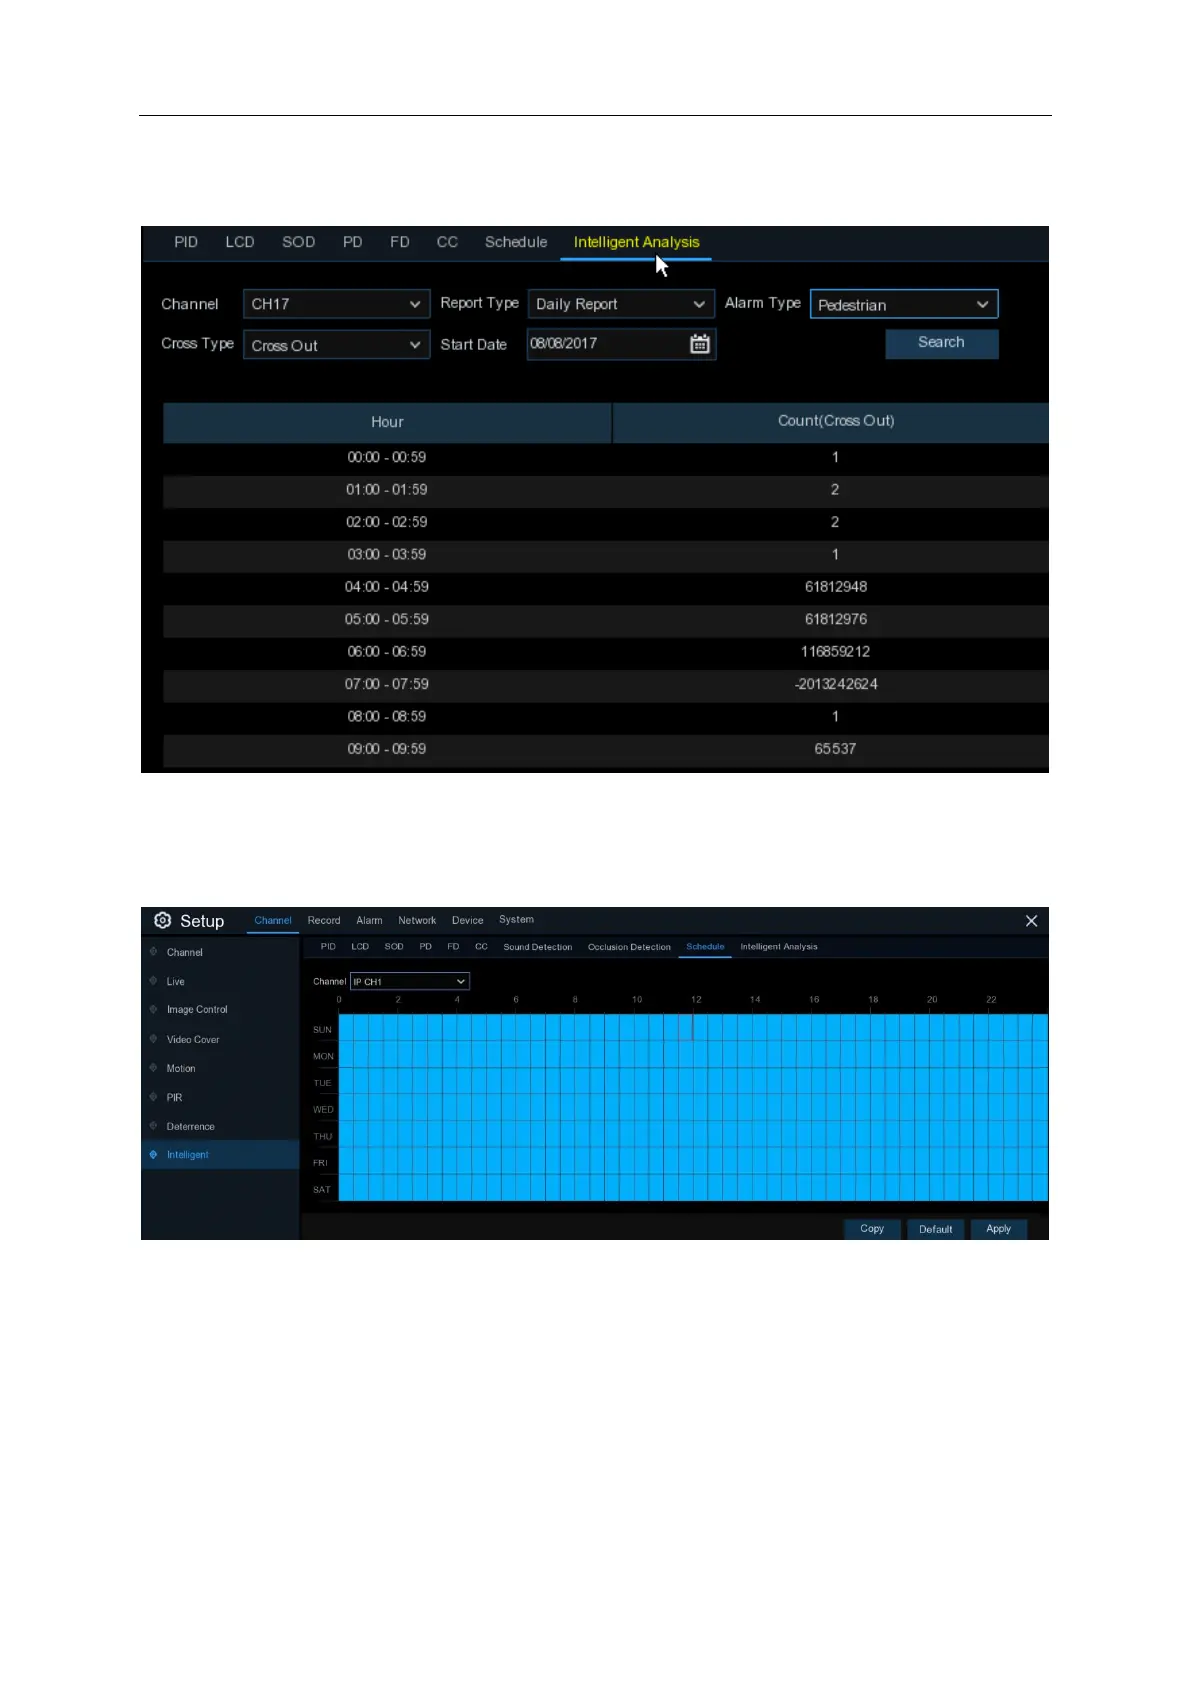The width and height of the screenshot is (1190, 1684).
Task: Close the Setup window
Action: click(1031, 921)
